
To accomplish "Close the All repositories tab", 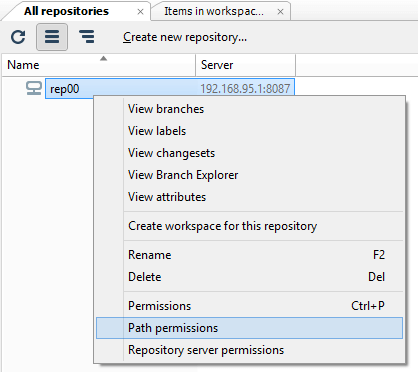I will (x=141, y=12).
